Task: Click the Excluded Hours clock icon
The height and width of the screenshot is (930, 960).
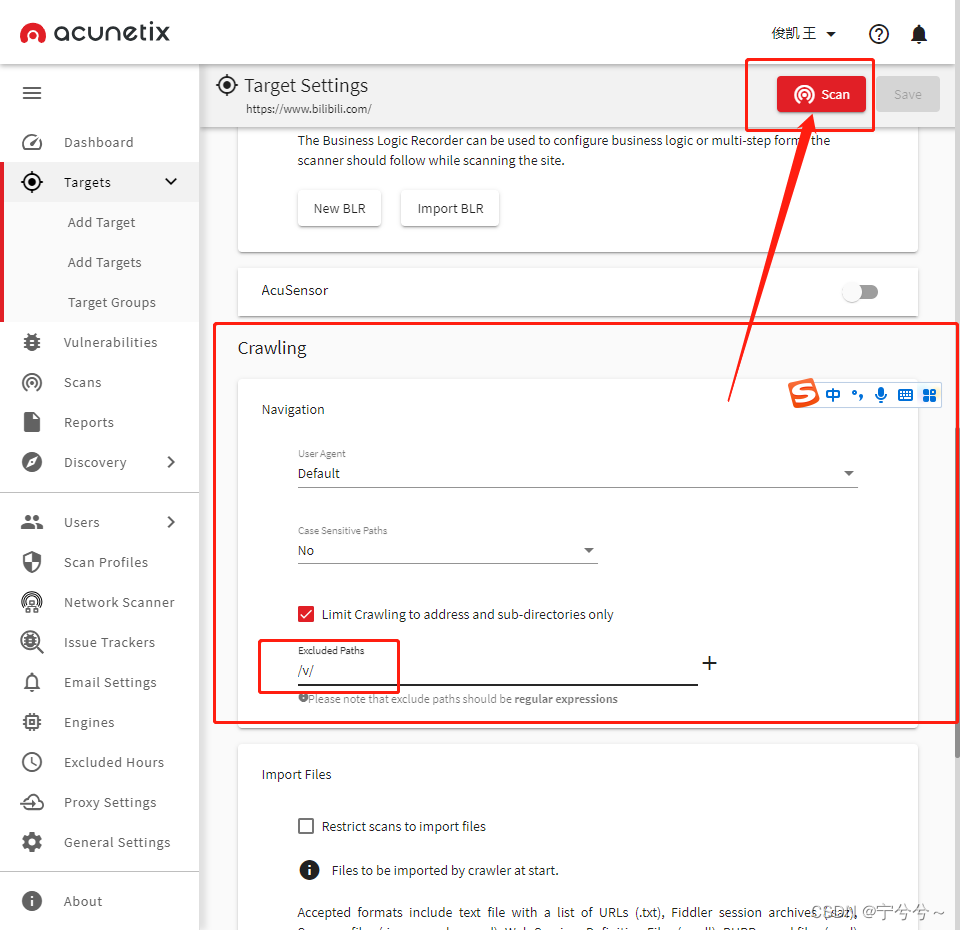Action: [x=32, y=762]
